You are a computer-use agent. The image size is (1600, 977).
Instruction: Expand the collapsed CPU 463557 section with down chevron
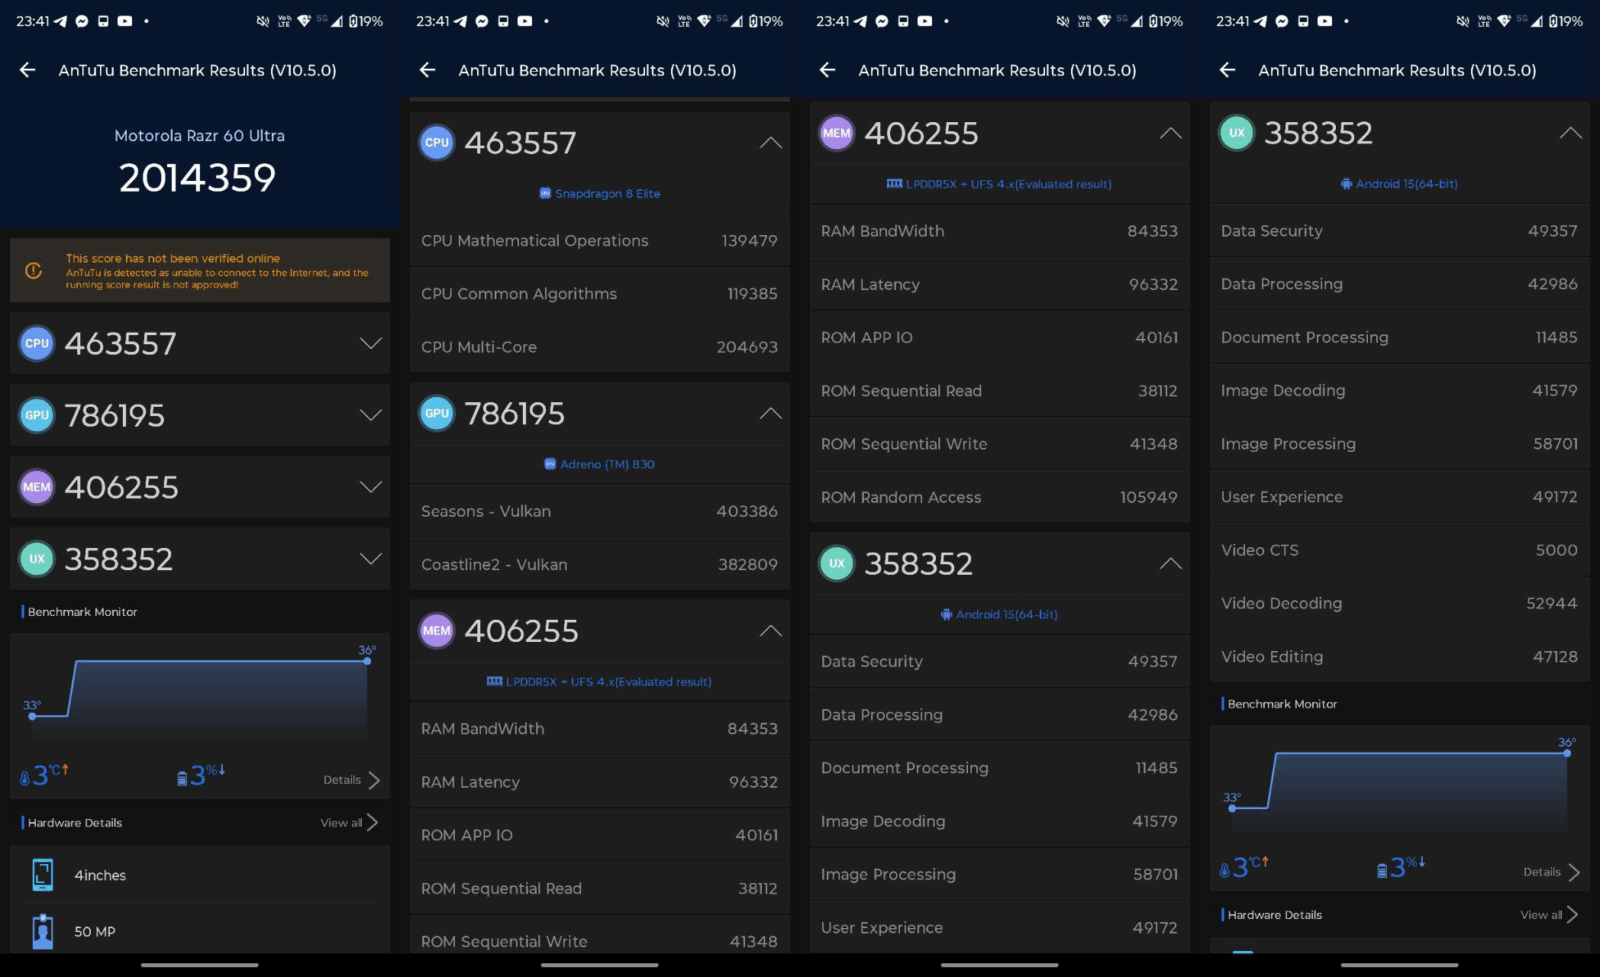(370, 343)
